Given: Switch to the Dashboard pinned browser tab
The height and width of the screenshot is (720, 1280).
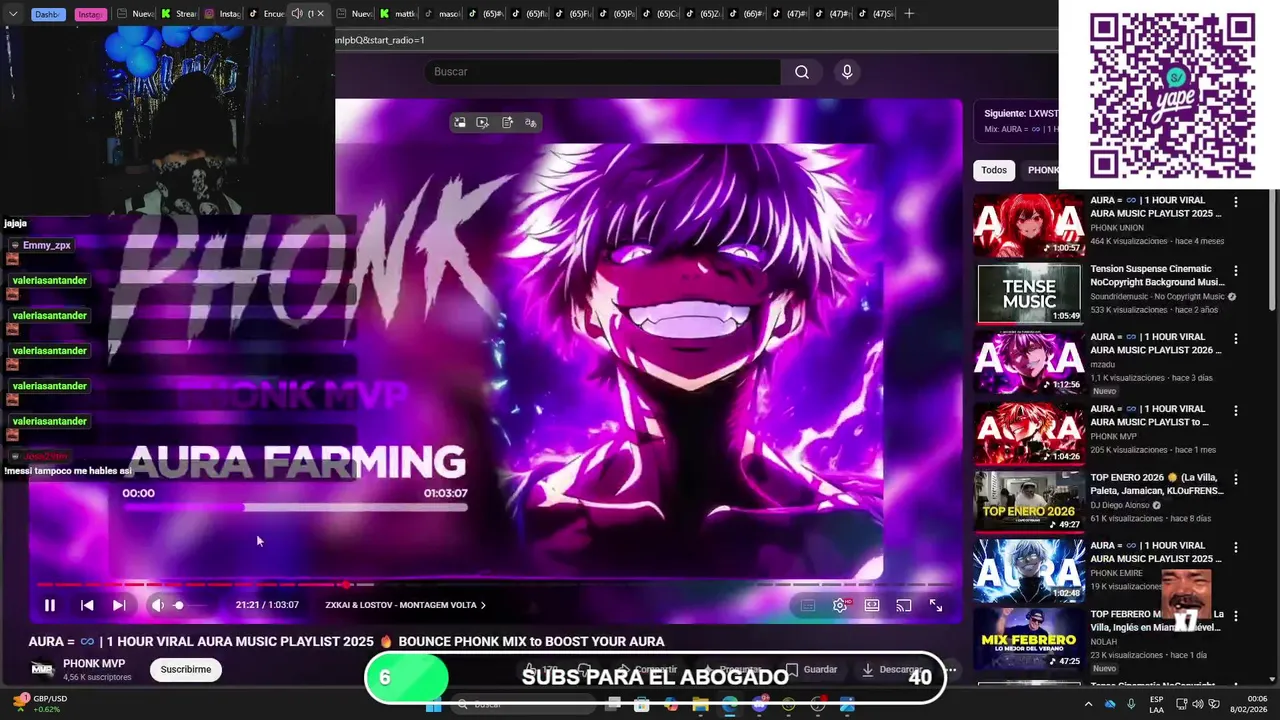Looking at the screenshot, I should point(47,14).
